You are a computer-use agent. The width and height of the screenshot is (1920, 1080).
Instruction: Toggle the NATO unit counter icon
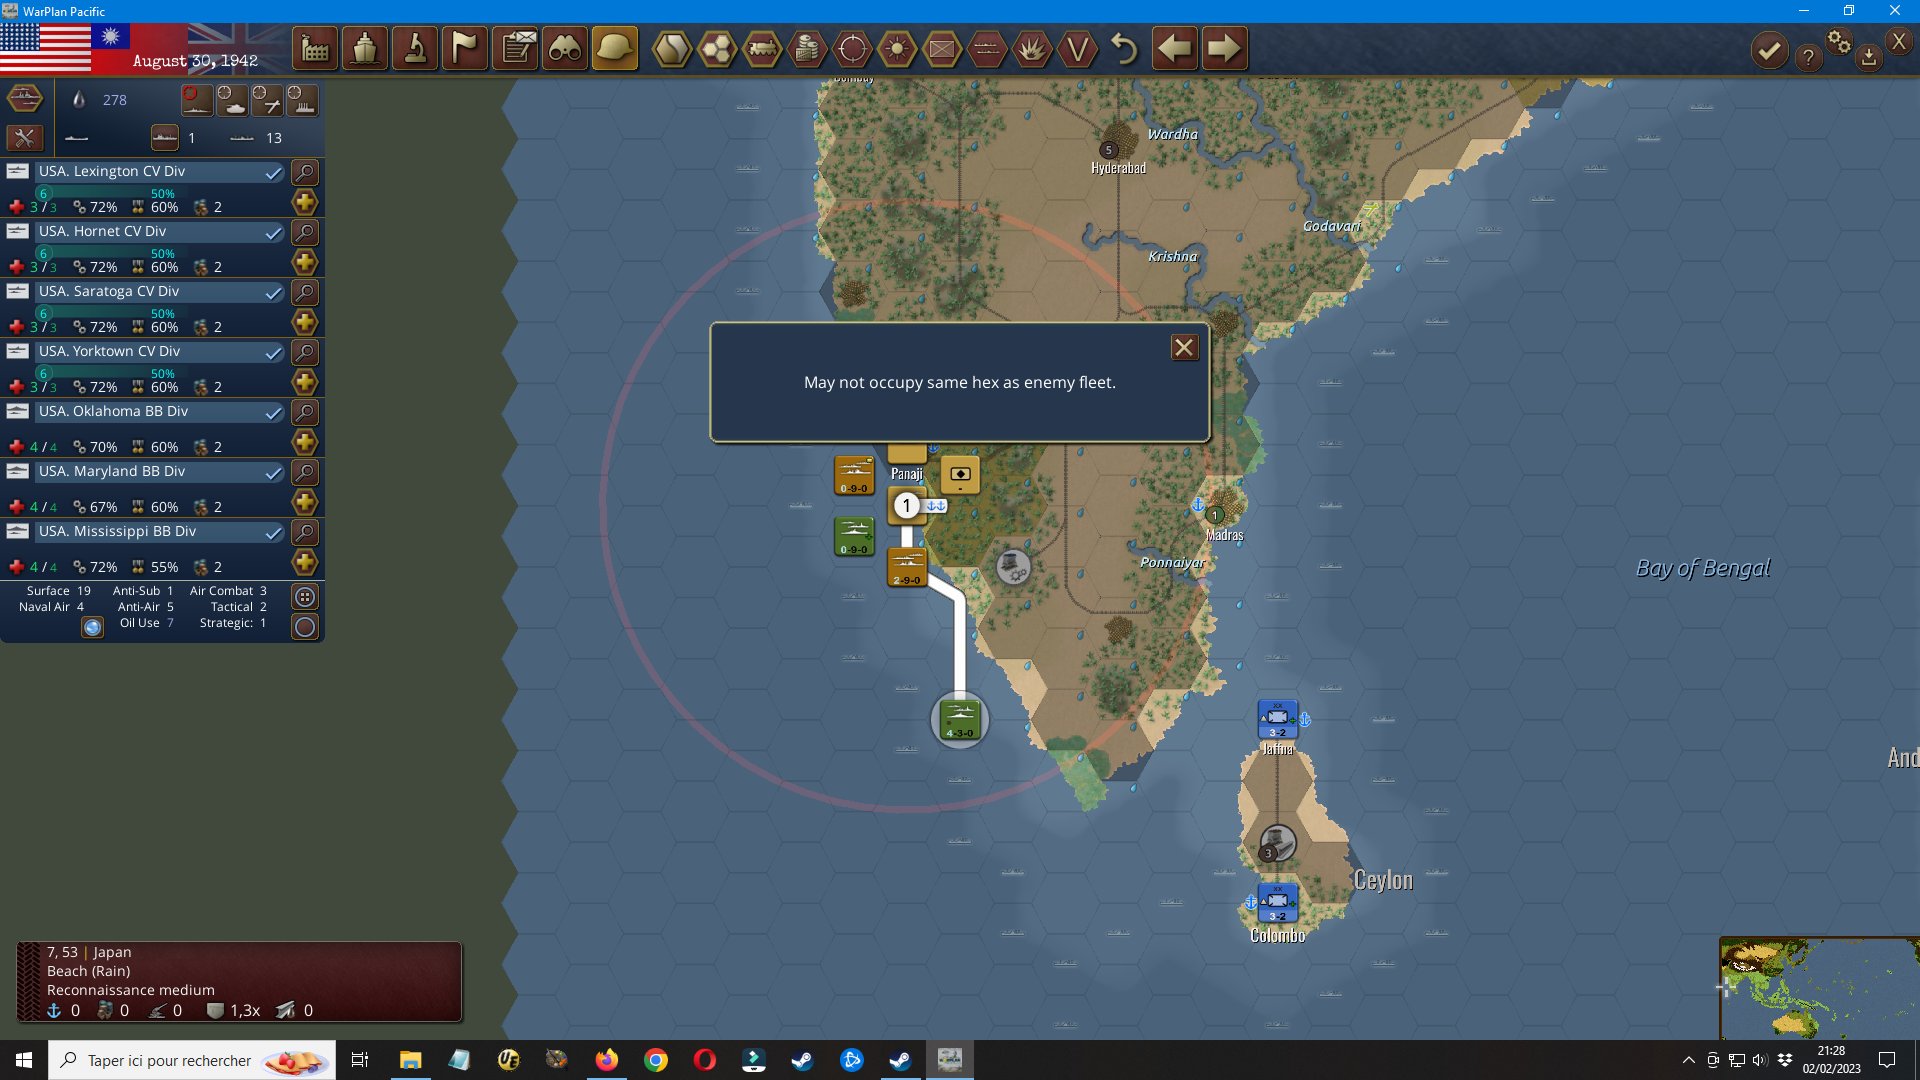click(942, 49)
